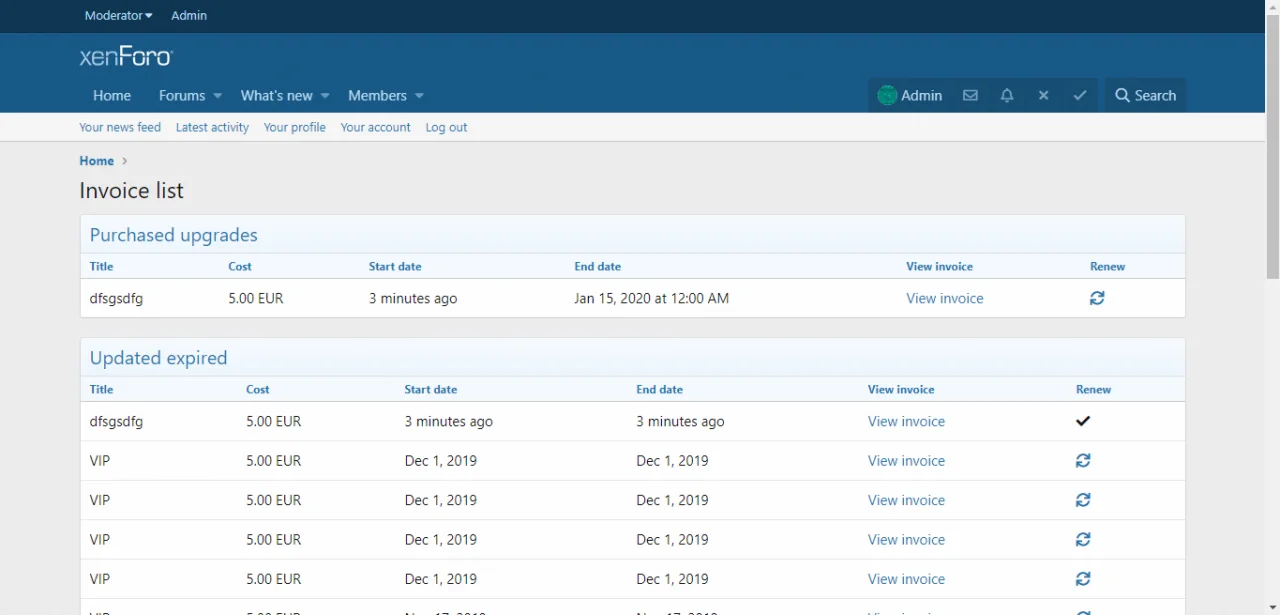
Task: Open the Moderator dropdown menu
Action: coord(119,16)
